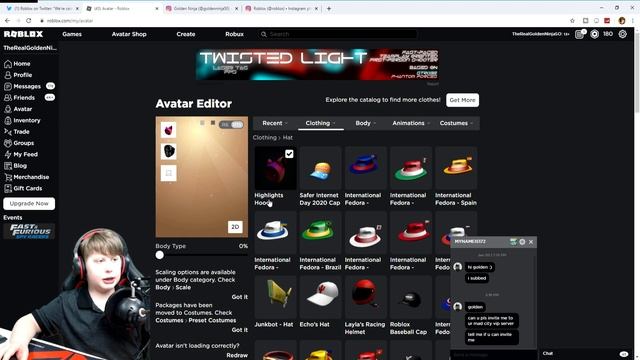Open Groups in the sidebar
The width and height of the screenshot is (640, 360).
coord(19,143)
